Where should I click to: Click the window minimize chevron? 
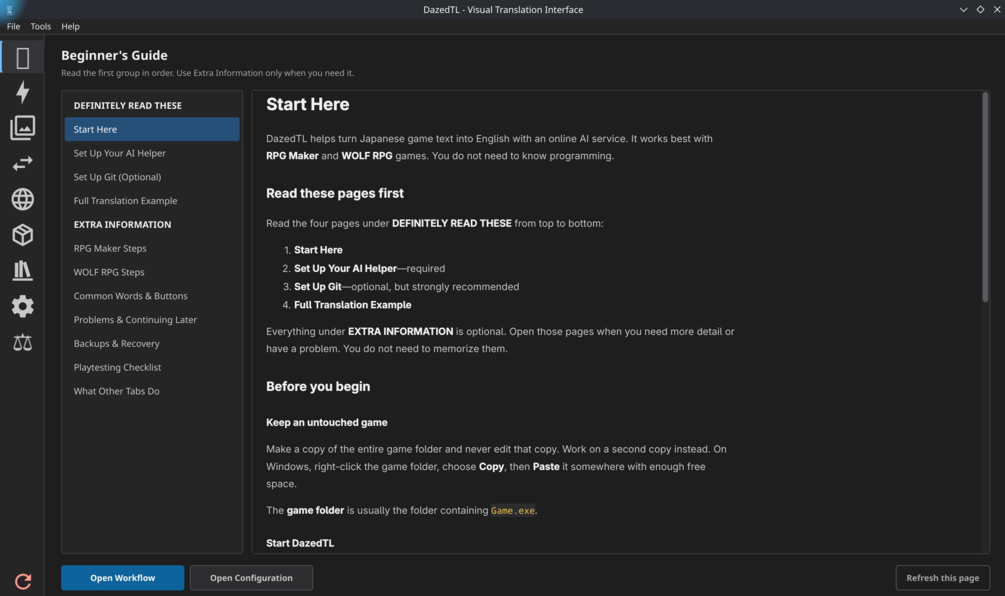(963, 10)
